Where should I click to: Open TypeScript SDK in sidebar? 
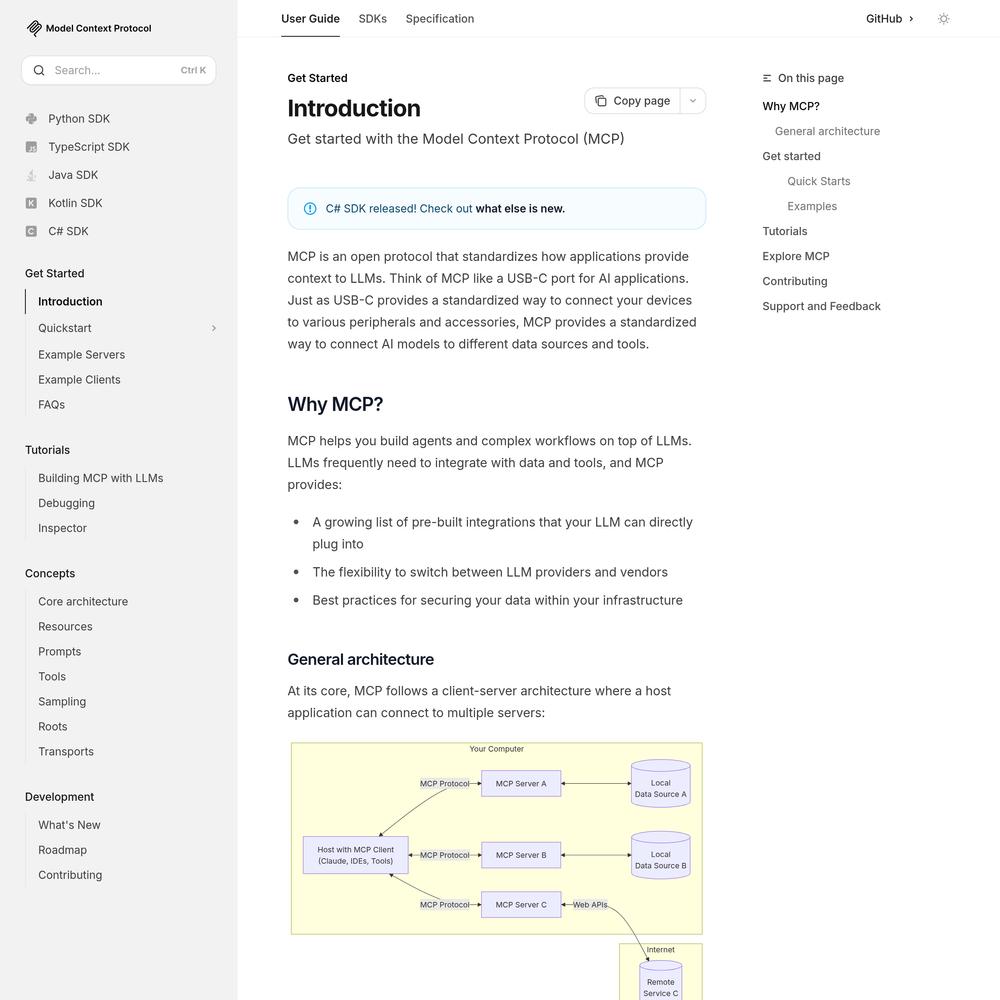[x=89, y=147]
